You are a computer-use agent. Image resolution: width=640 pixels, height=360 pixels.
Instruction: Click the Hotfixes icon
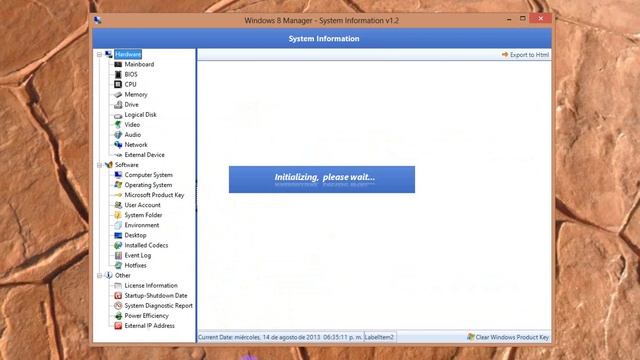tap(118, 266)
